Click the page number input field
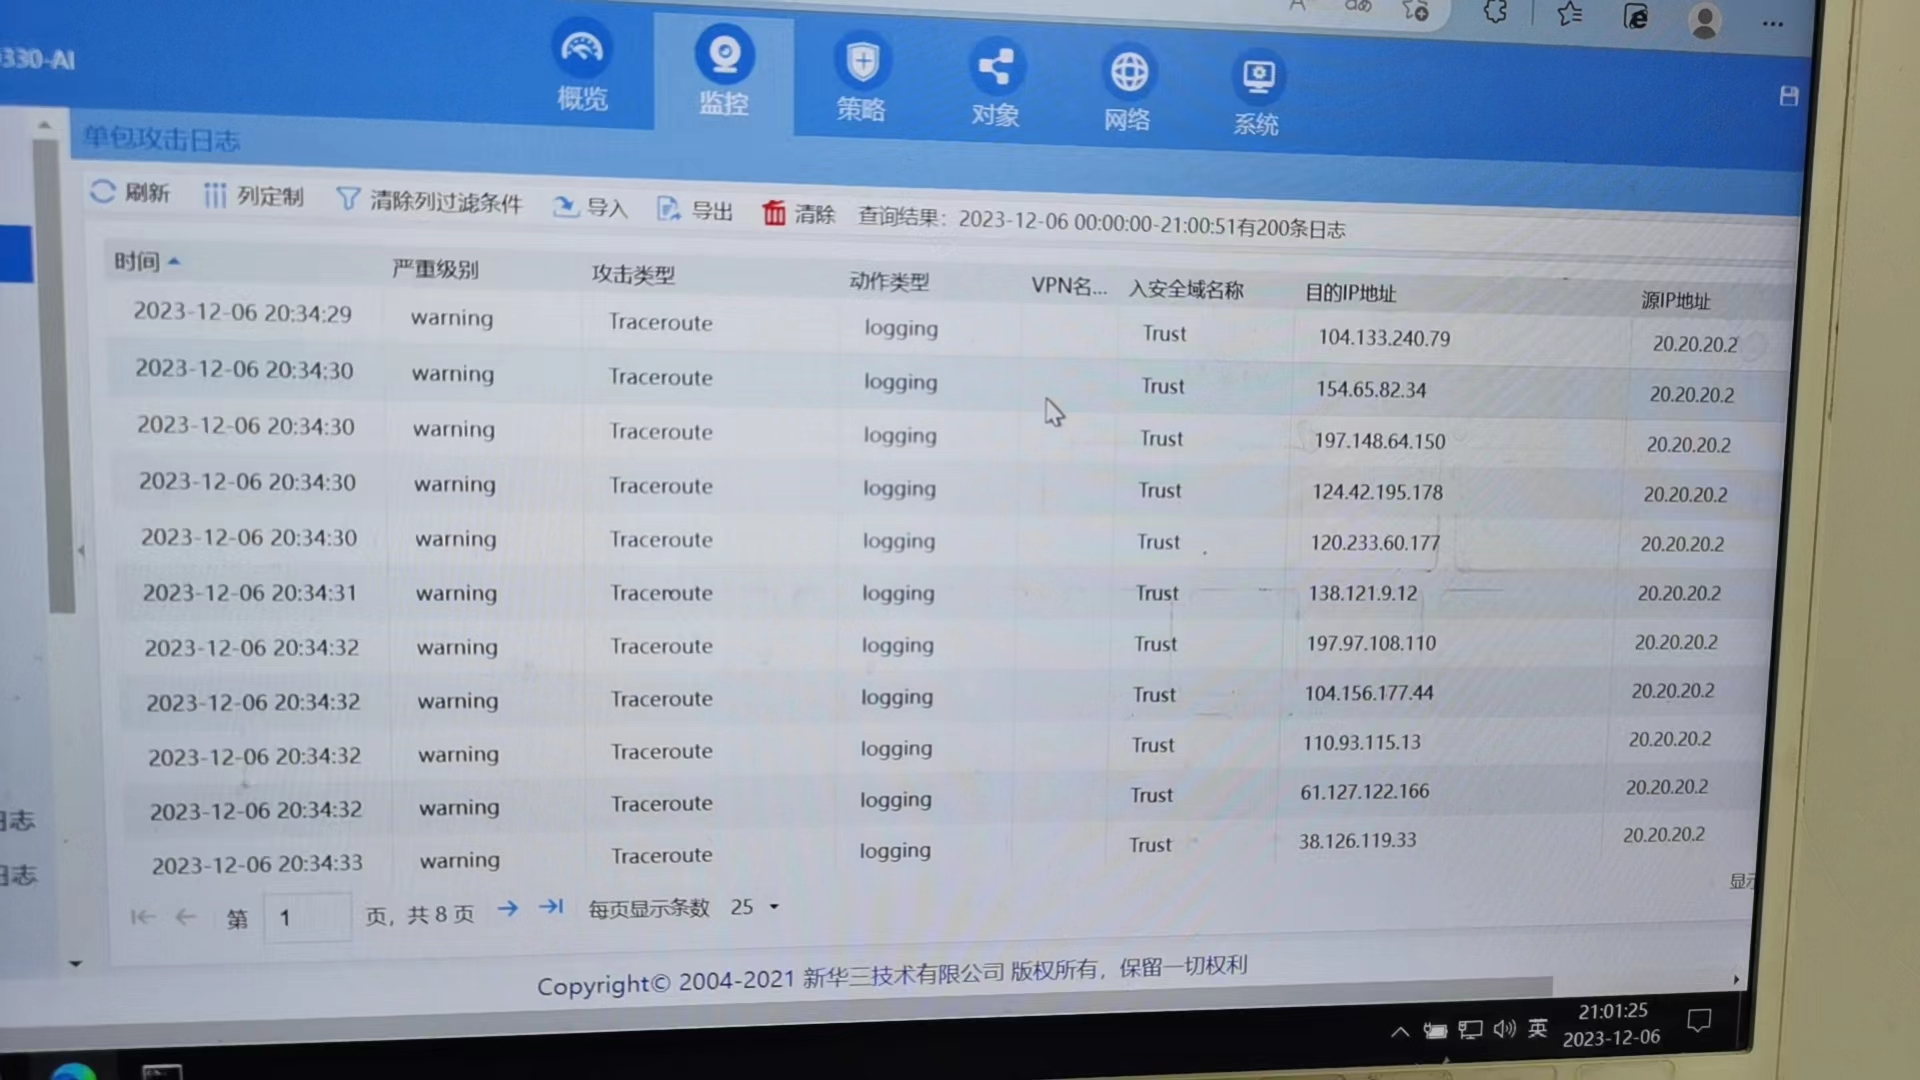 click(307, 917)
